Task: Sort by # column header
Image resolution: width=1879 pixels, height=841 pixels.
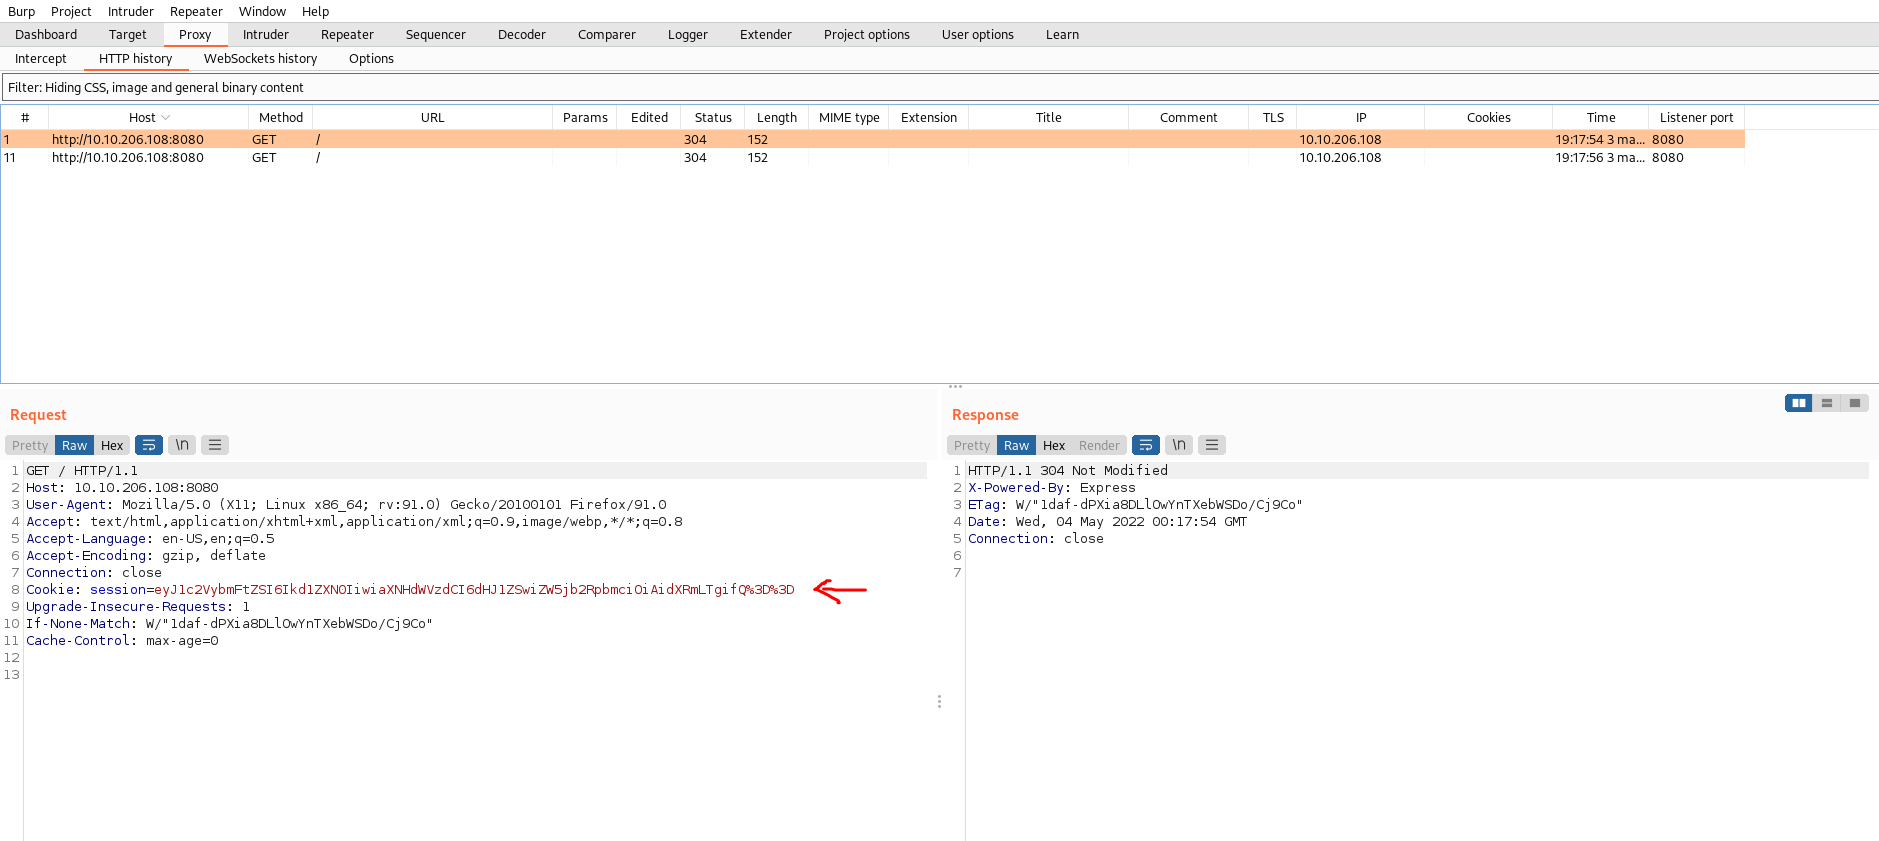Action: (x=25, y=118)
